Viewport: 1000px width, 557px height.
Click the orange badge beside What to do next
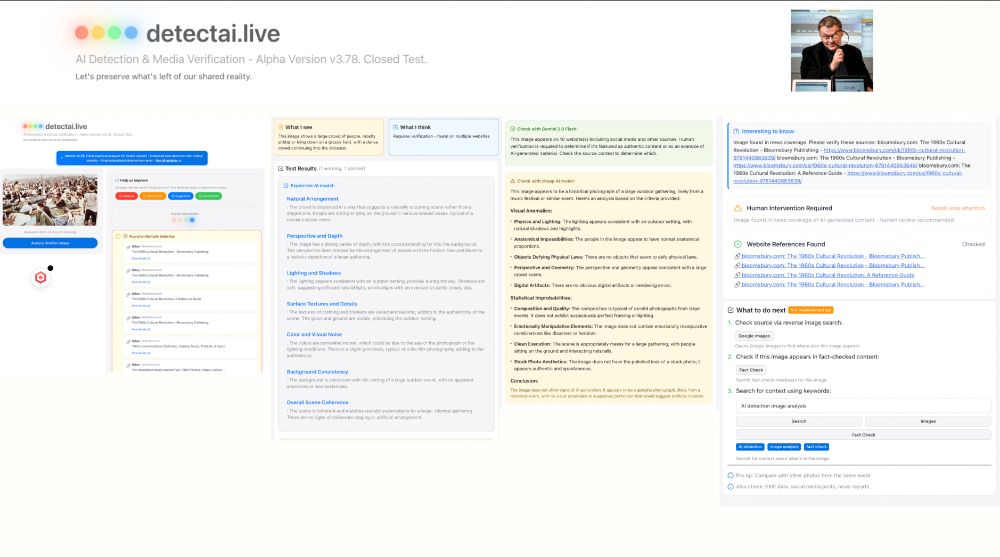pos(811,310)
